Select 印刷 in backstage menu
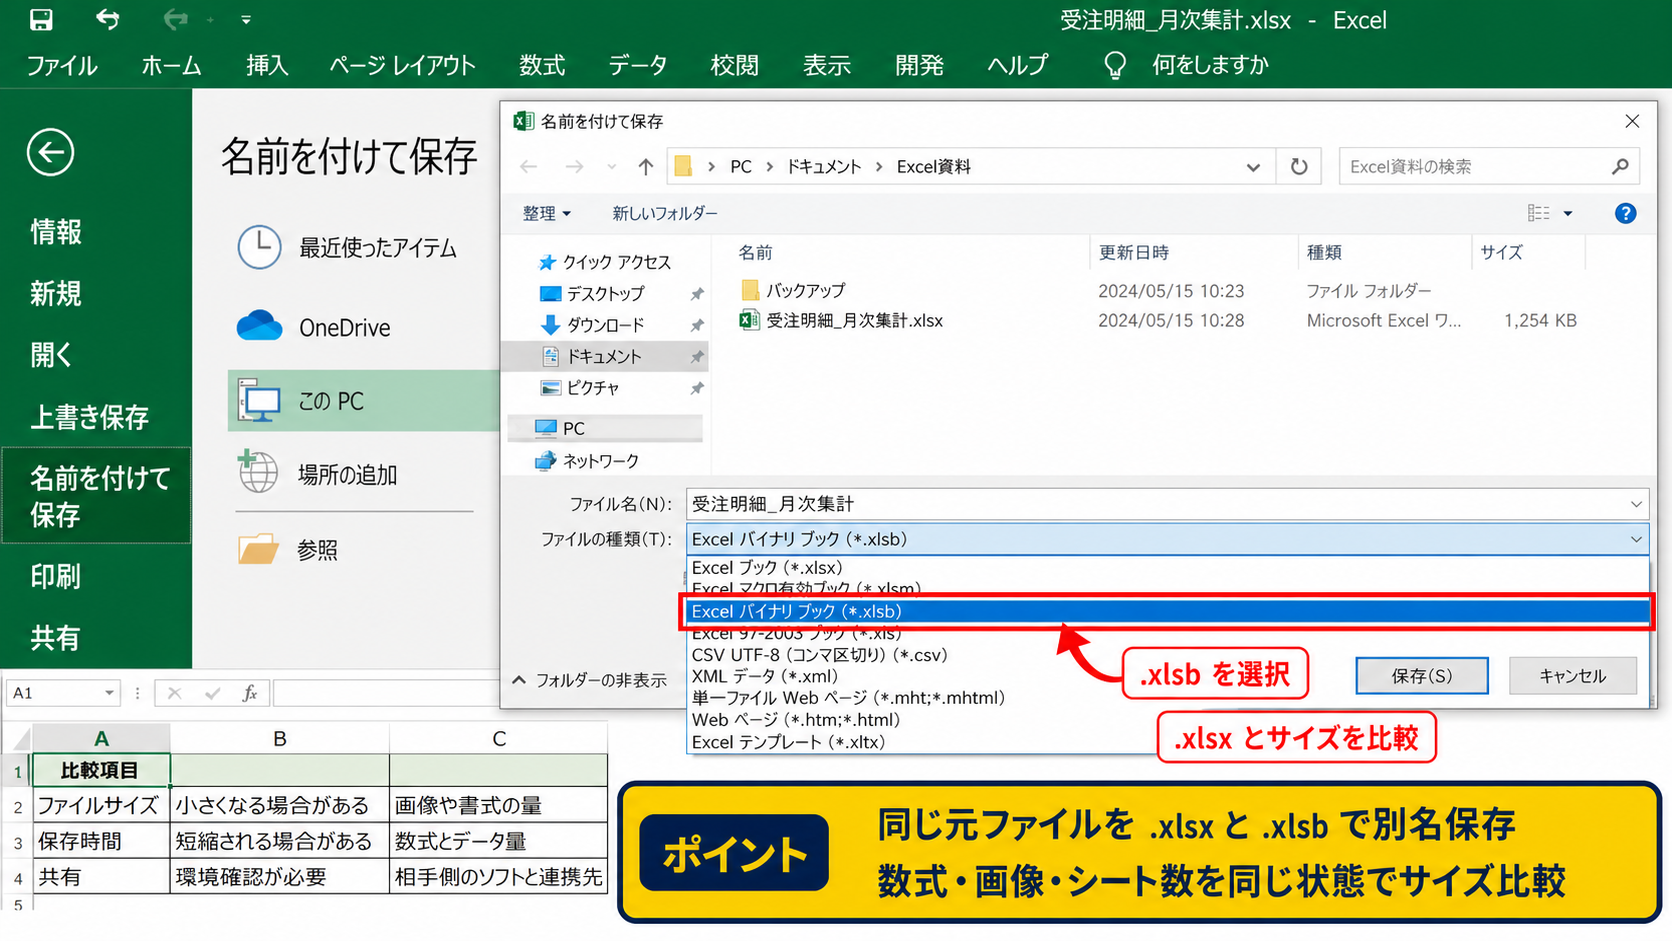The width and height of the screenshot is (1672, 941). 56,577
